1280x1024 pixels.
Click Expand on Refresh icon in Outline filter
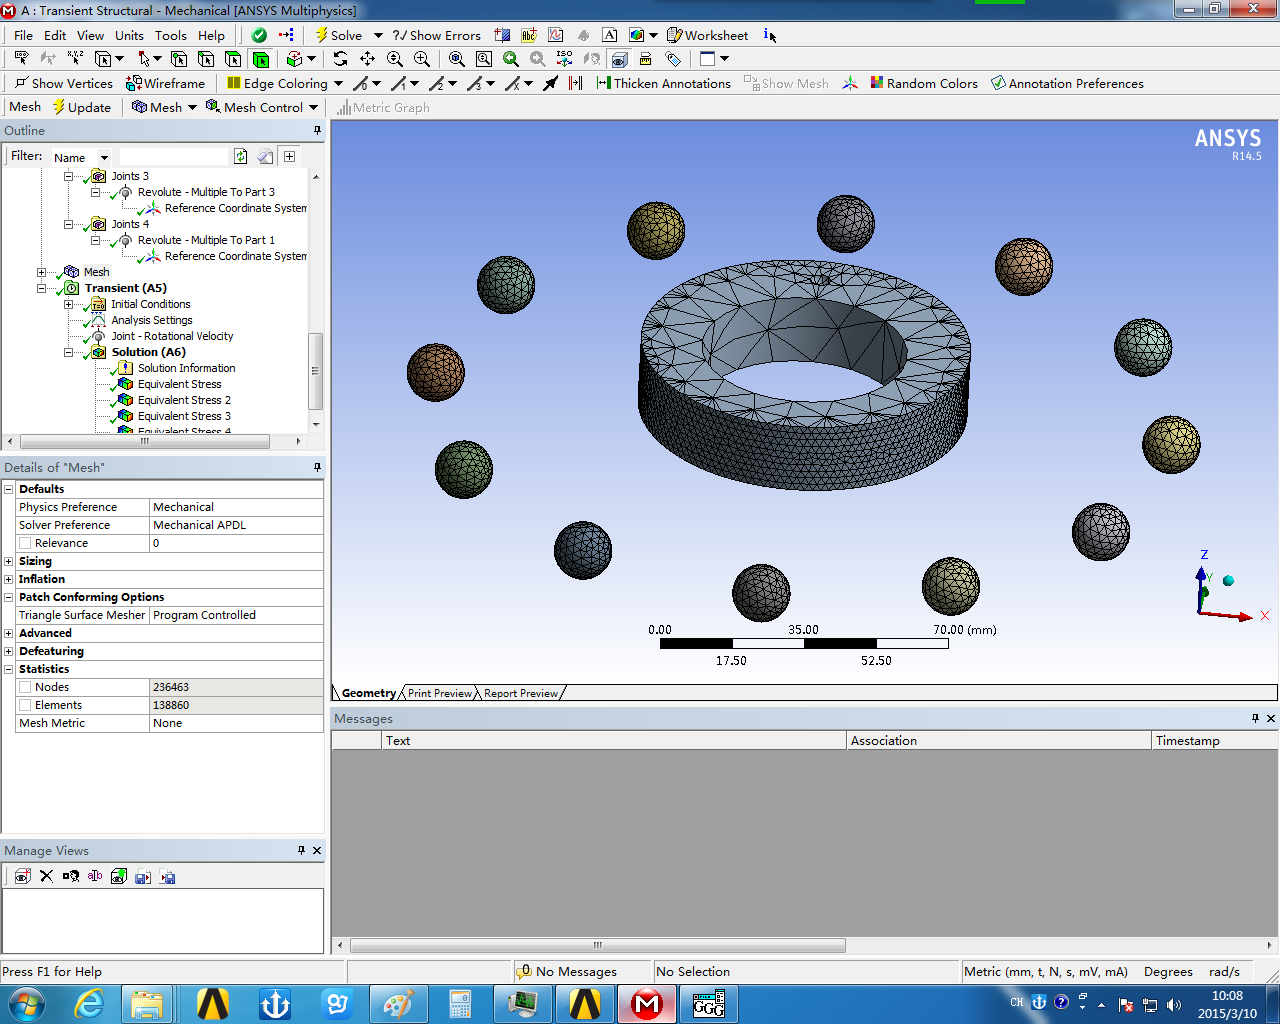pyautogui.click(x=289, y=156)
